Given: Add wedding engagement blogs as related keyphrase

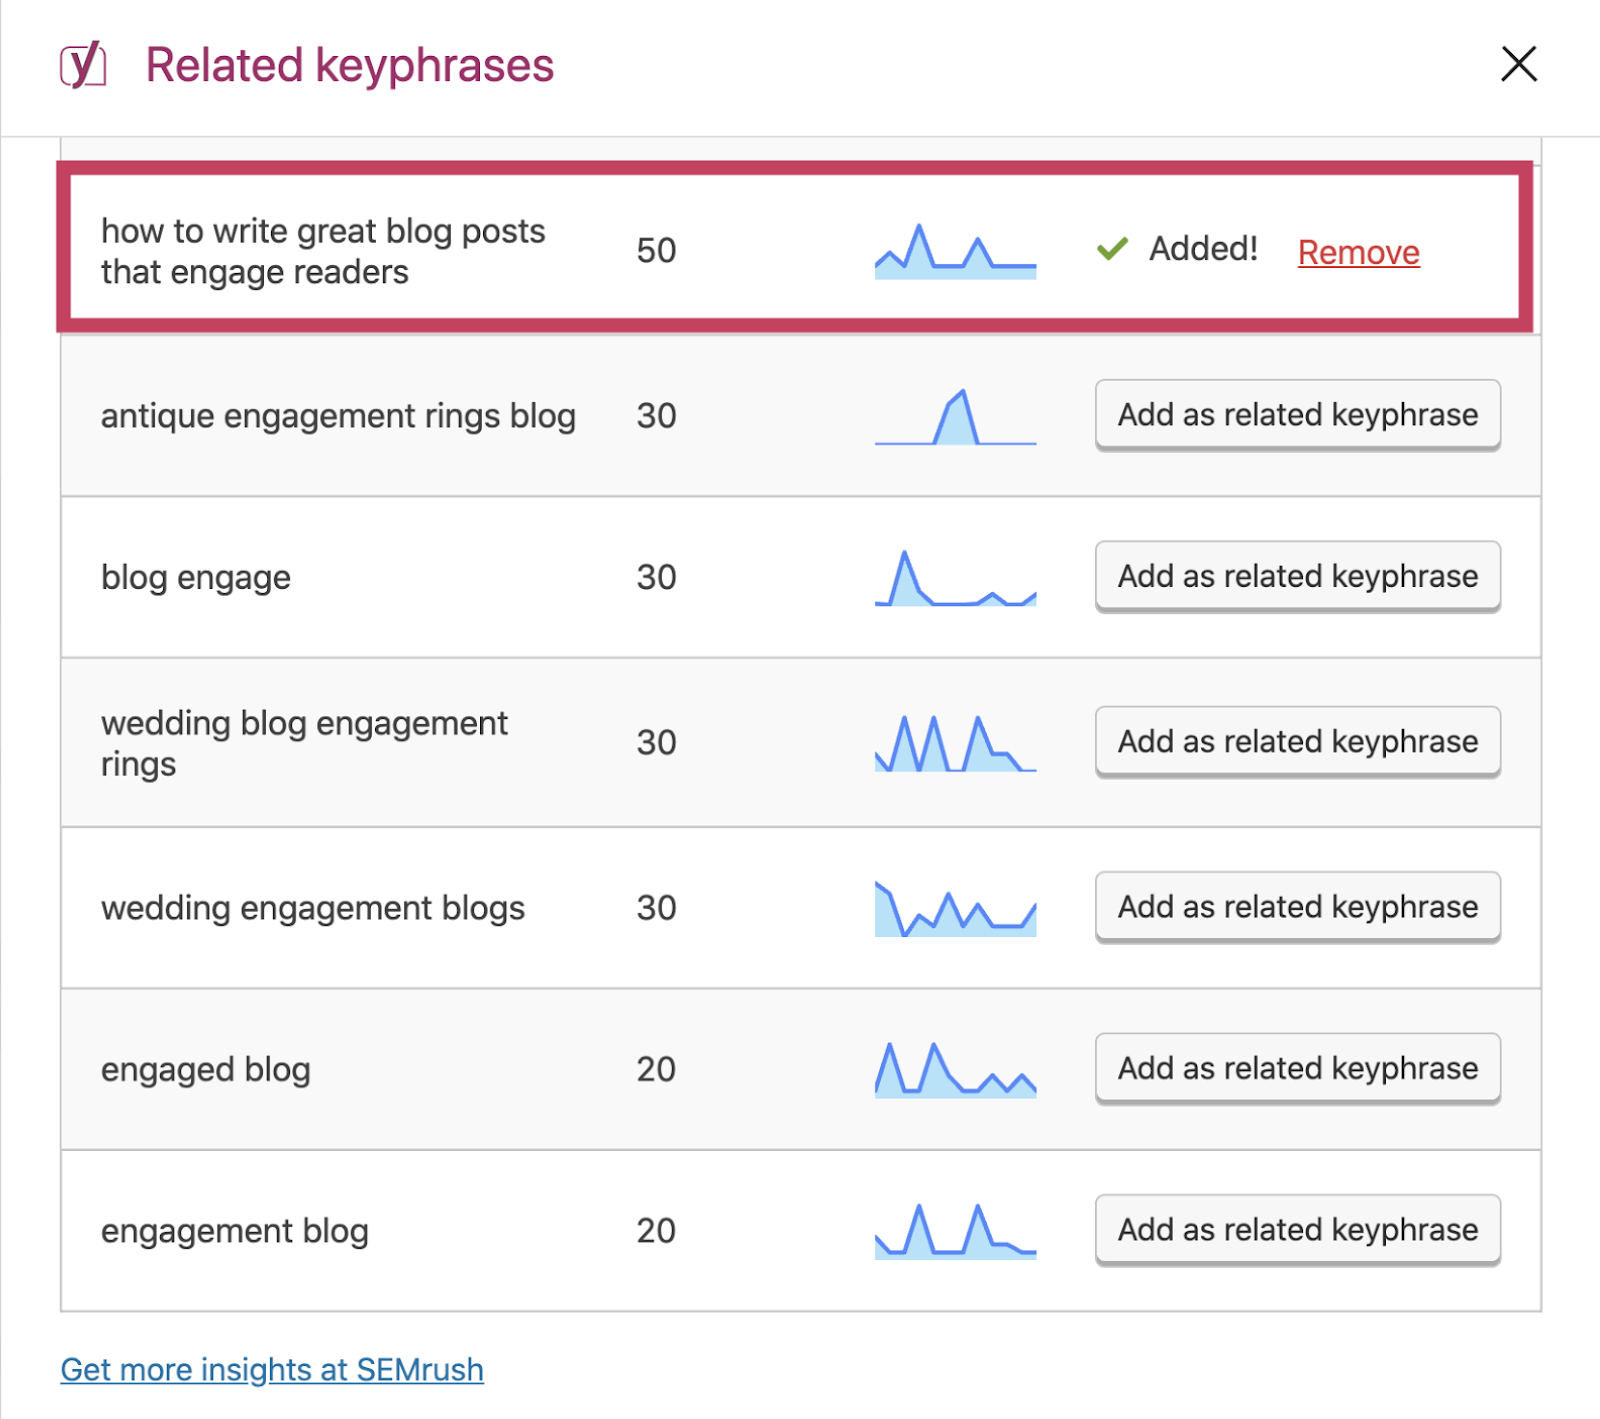Looking at the screenshot, I should 1297,908.
